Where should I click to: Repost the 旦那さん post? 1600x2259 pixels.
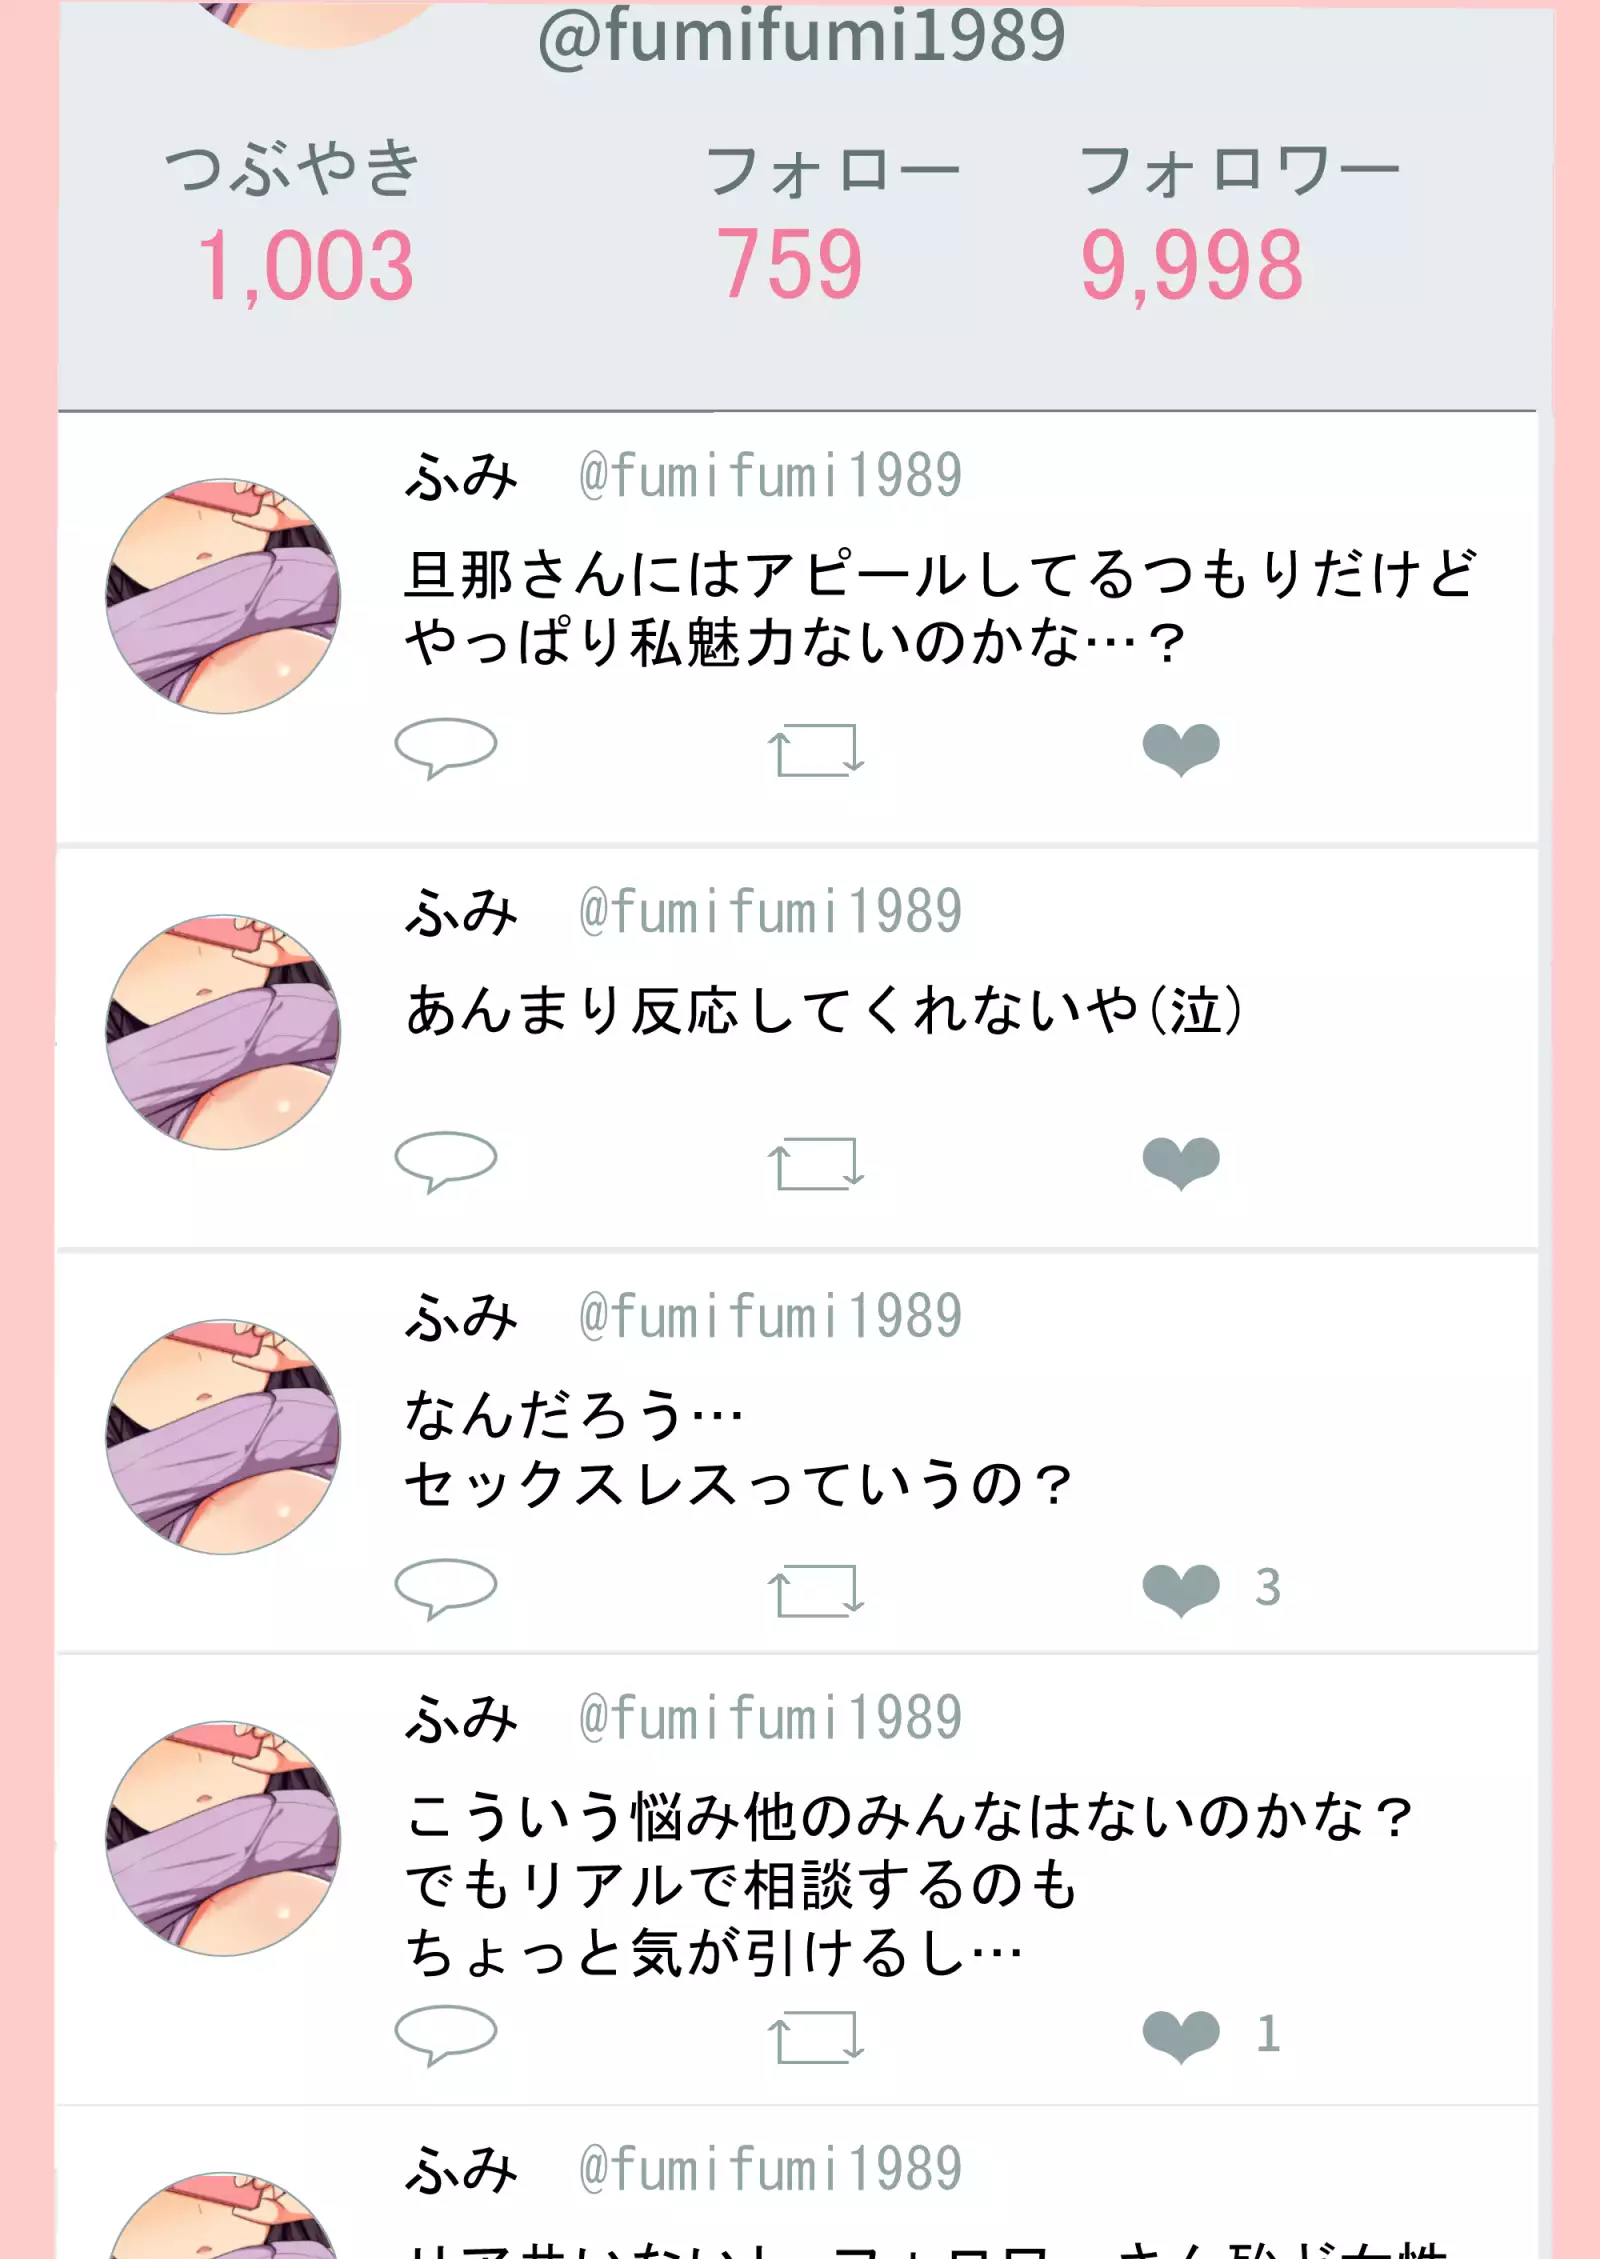pyautogui.click(x=815, y=750)
